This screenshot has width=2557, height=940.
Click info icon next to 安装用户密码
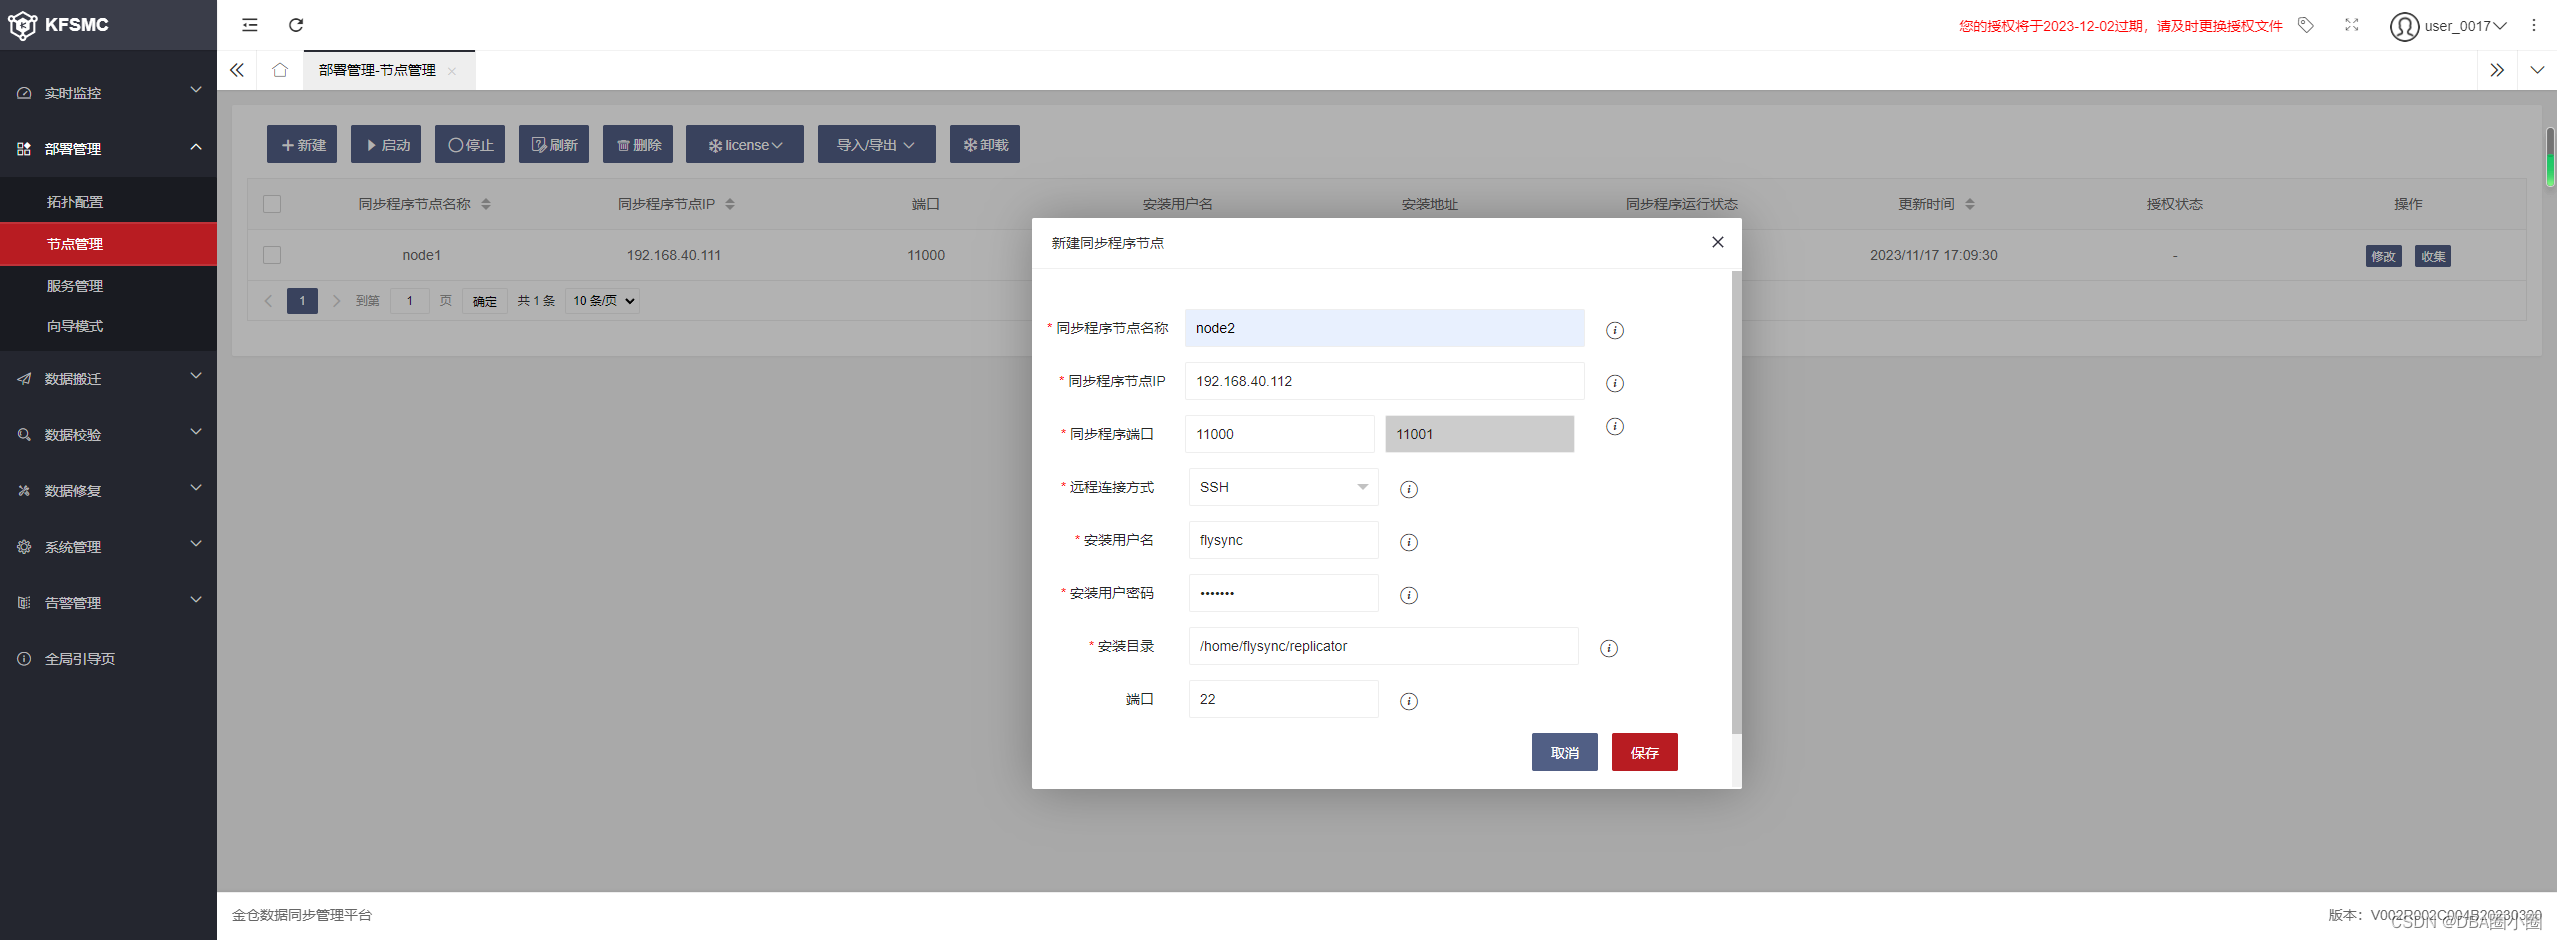point(1409,596)
